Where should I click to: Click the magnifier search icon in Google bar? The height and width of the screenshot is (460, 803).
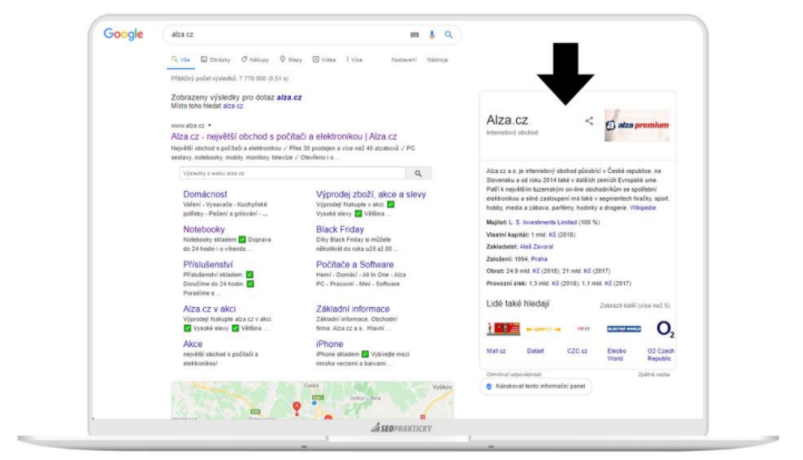(448, 34)
